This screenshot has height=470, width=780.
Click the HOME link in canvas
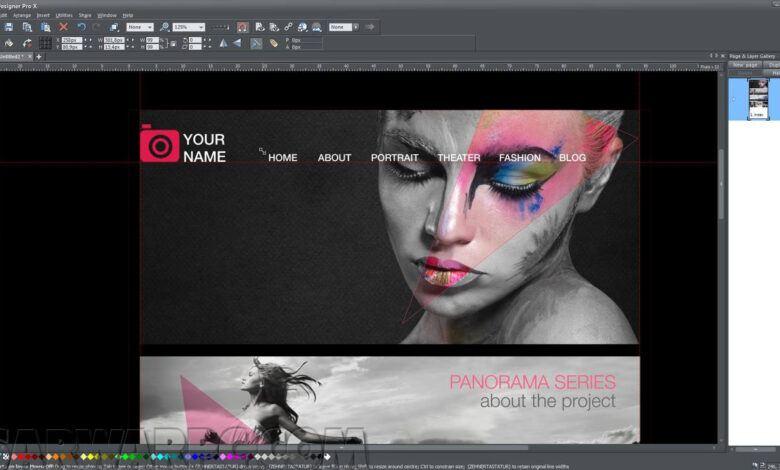(x=283, y=158)
